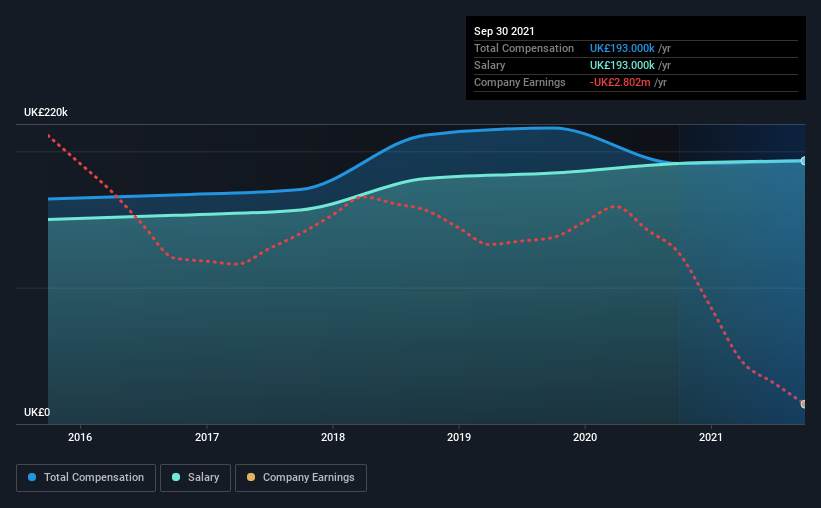Click the Company Earnings tooltip row label

click(x=519, y=83)
